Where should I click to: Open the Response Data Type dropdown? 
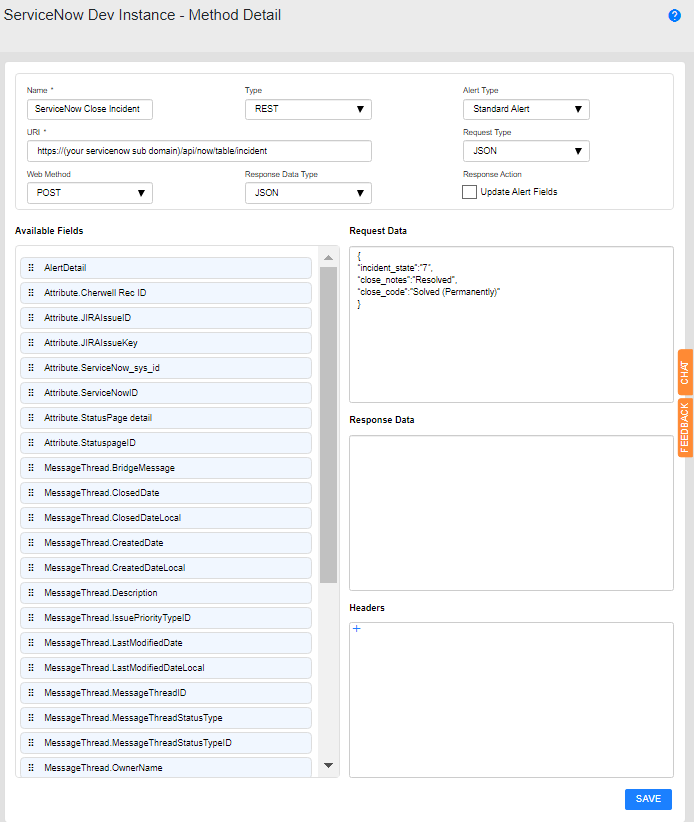(308, 193)
